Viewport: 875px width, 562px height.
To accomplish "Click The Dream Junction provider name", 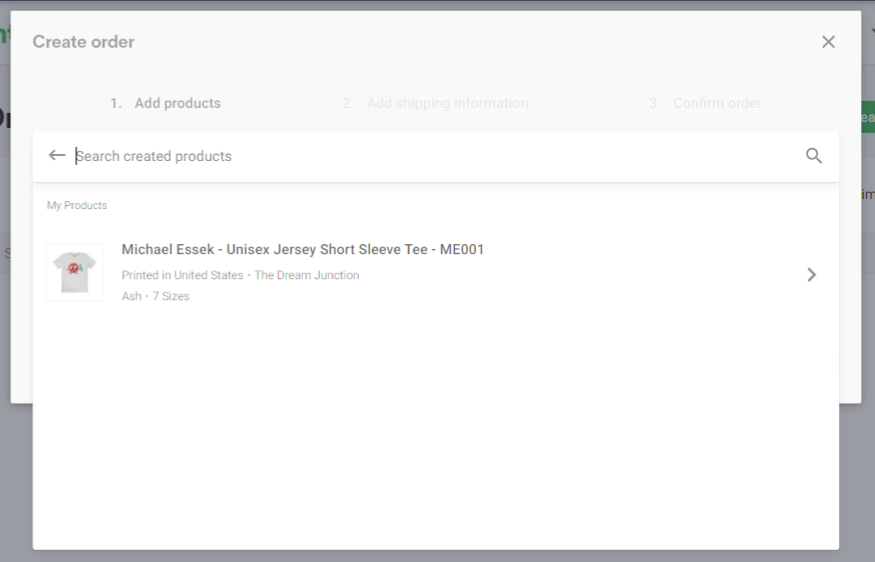I will coord(307,275).
